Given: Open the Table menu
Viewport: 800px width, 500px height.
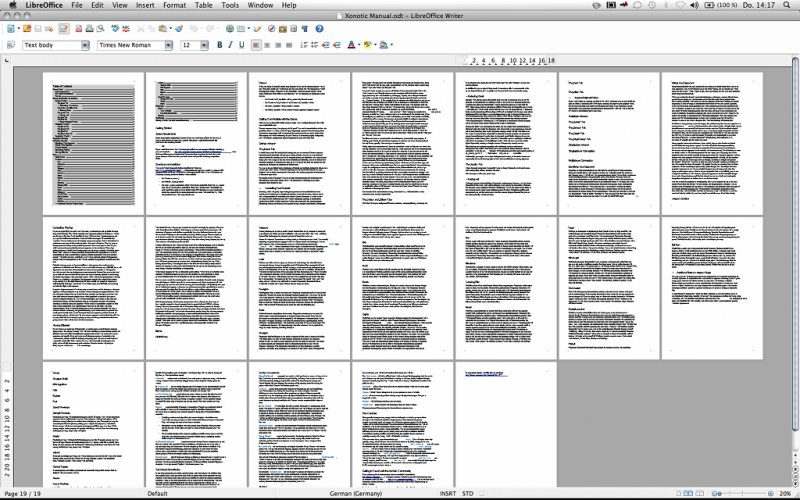Looking at the screenshot, I should (x=203, y=5).
